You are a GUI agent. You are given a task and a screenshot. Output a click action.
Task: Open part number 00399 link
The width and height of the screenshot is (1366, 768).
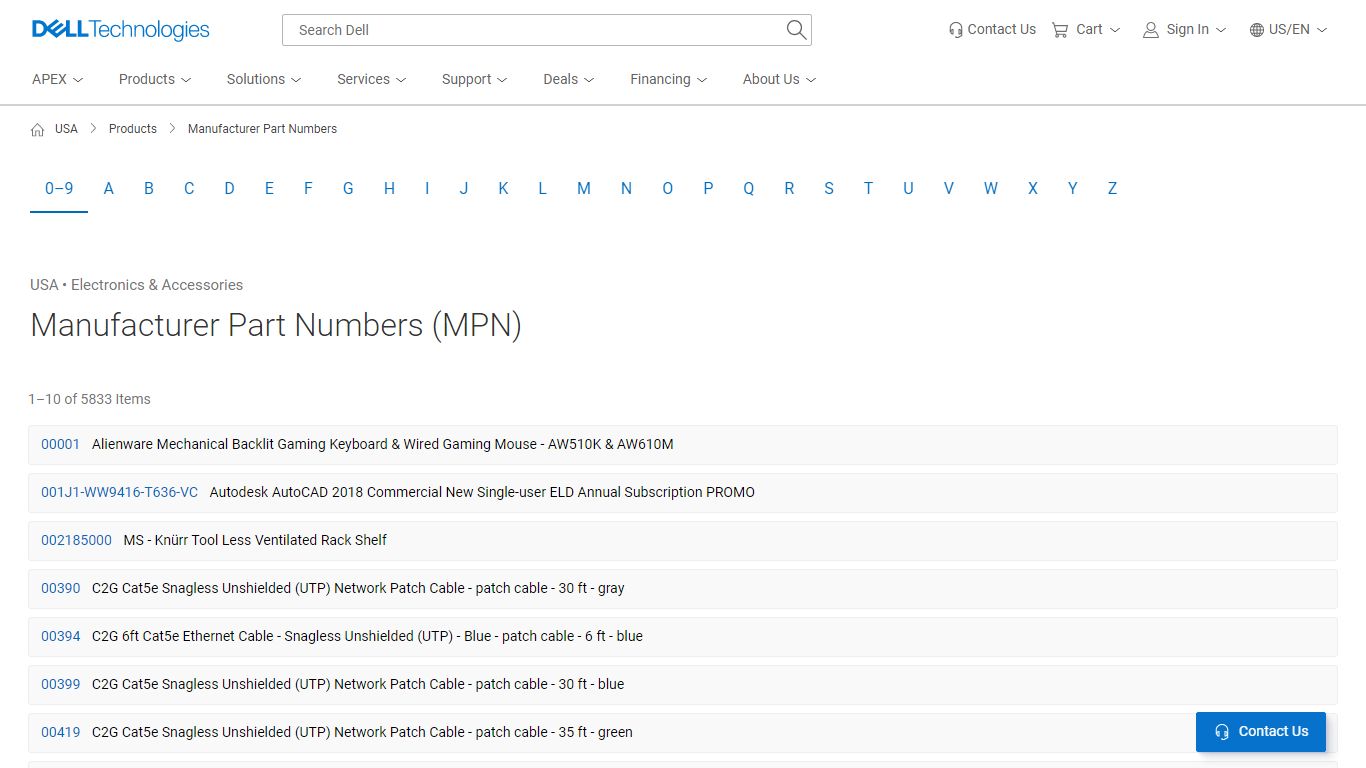(60, 684)
